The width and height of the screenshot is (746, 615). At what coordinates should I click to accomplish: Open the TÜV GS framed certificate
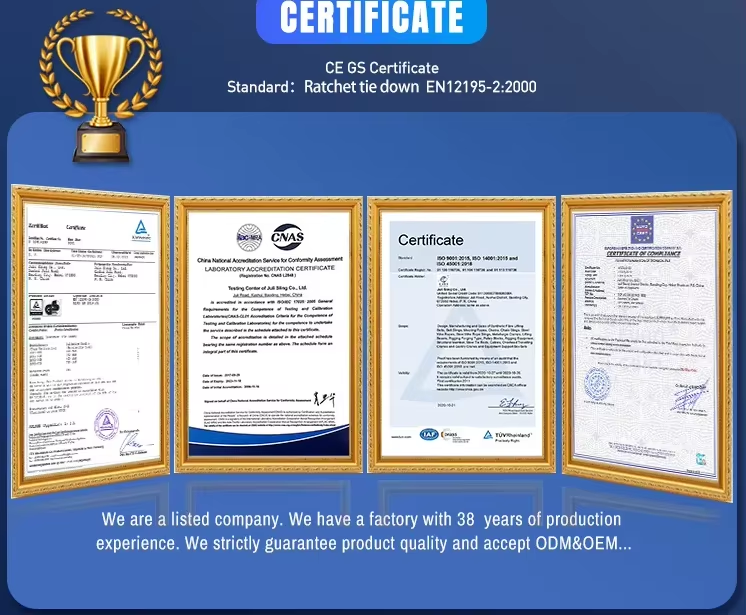coord(90,341)
